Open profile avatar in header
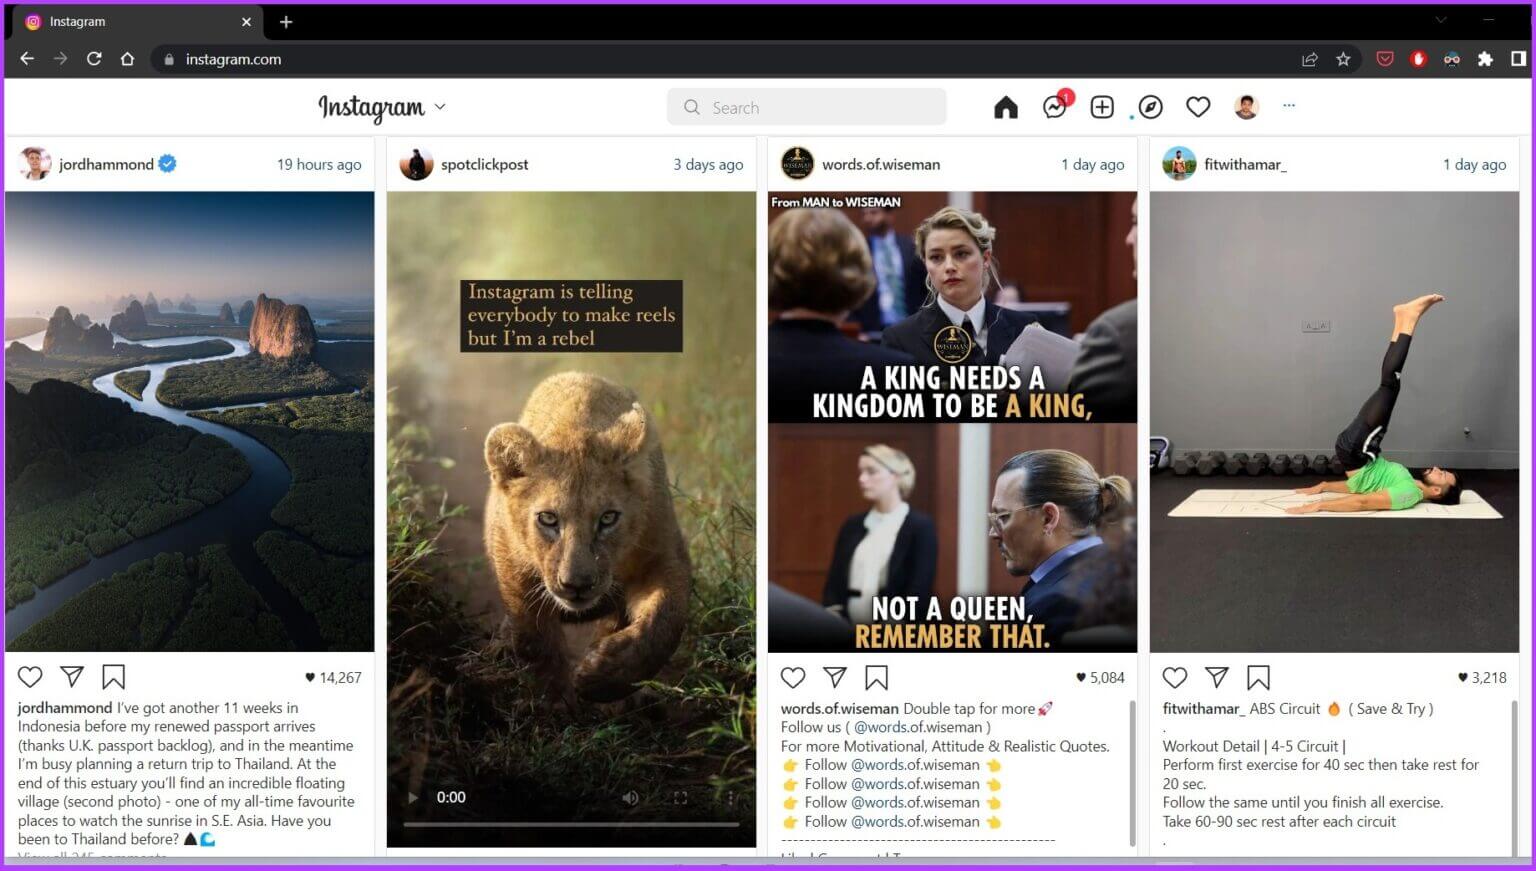The width and height of the screenshot is (1536, 871). [x=1246, y=107]
